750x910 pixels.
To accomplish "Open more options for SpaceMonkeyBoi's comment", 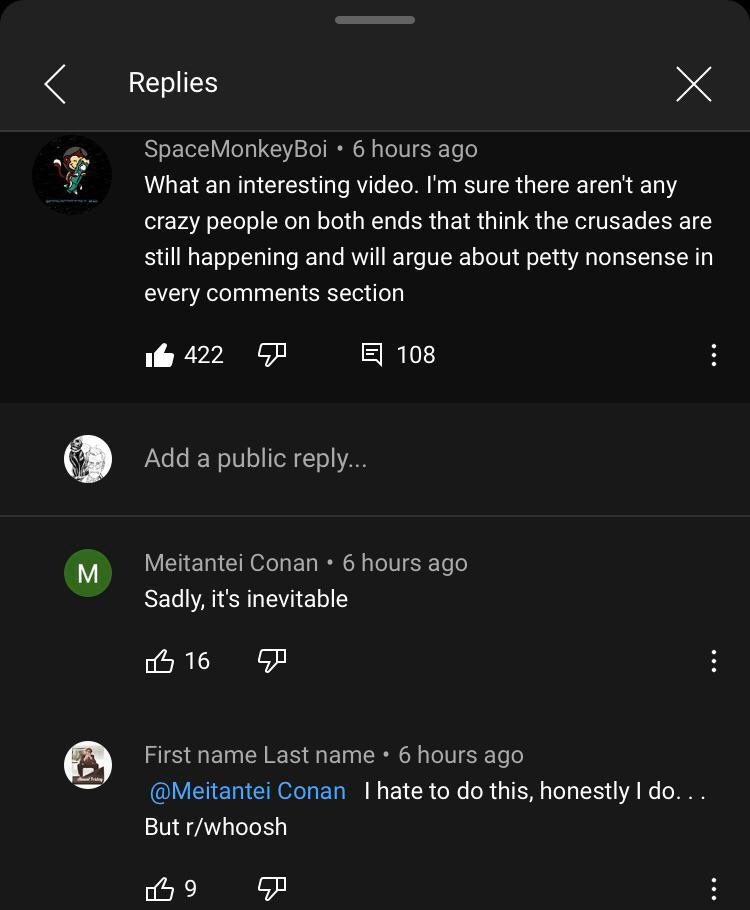I will [713, 355].
